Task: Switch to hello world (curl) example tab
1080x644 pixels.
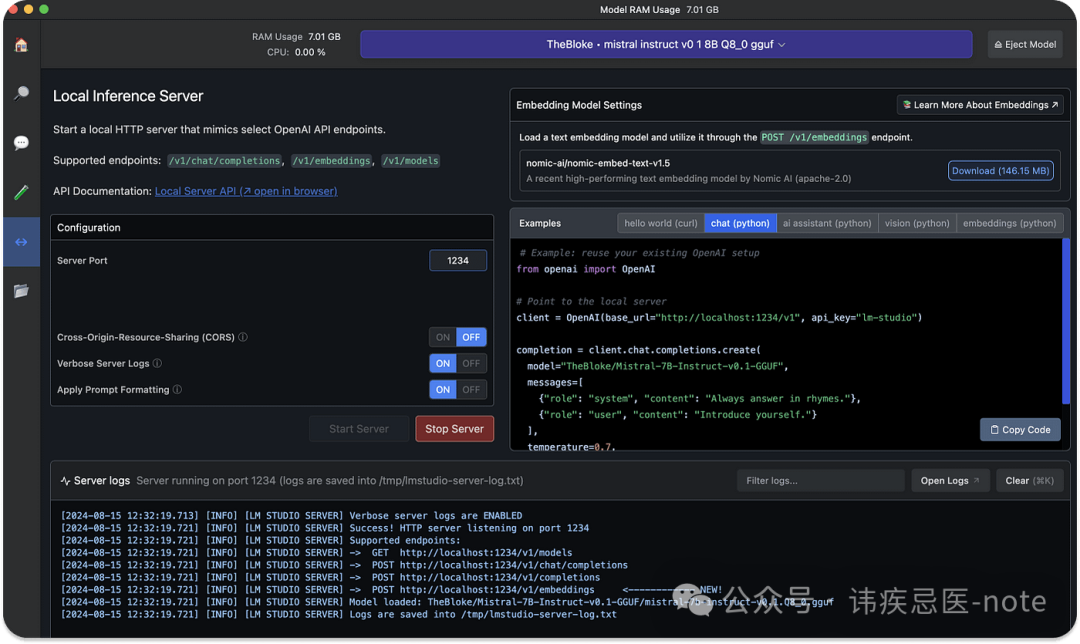Action: 661,223
